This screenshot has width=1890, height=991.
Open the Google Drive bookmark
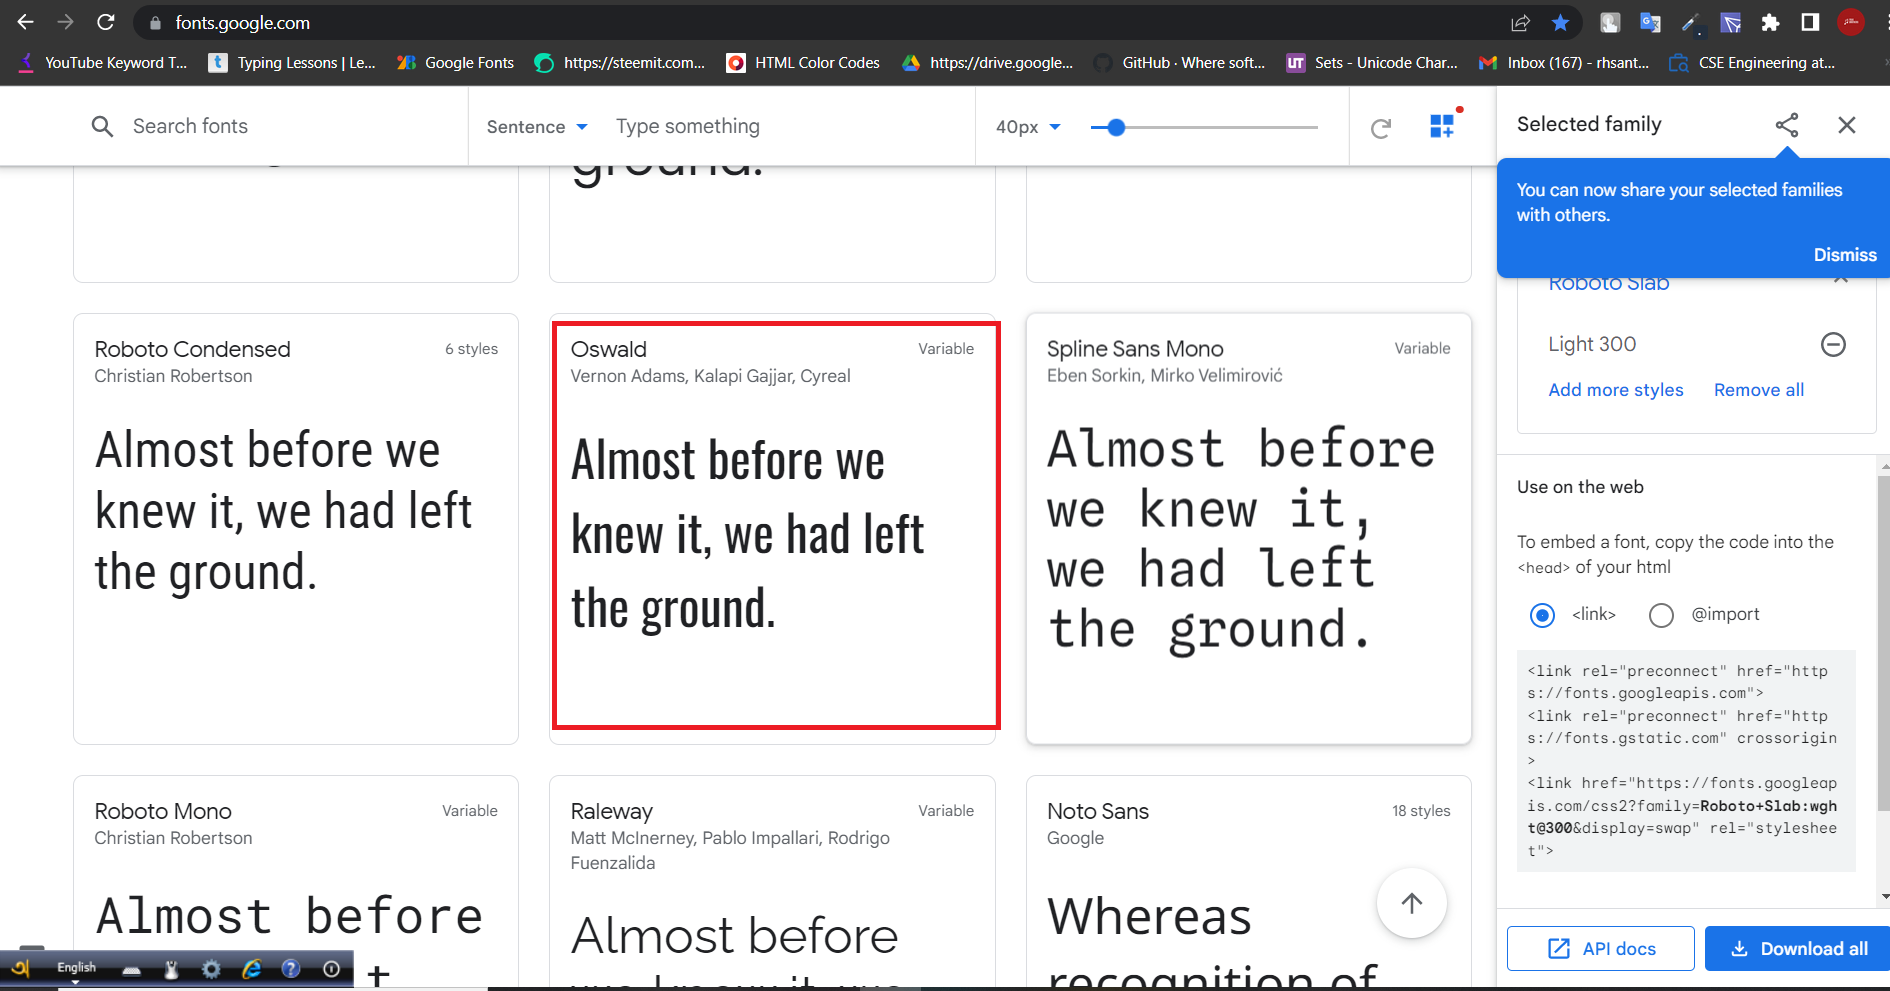pyautogui.click(x=987, y=63)
